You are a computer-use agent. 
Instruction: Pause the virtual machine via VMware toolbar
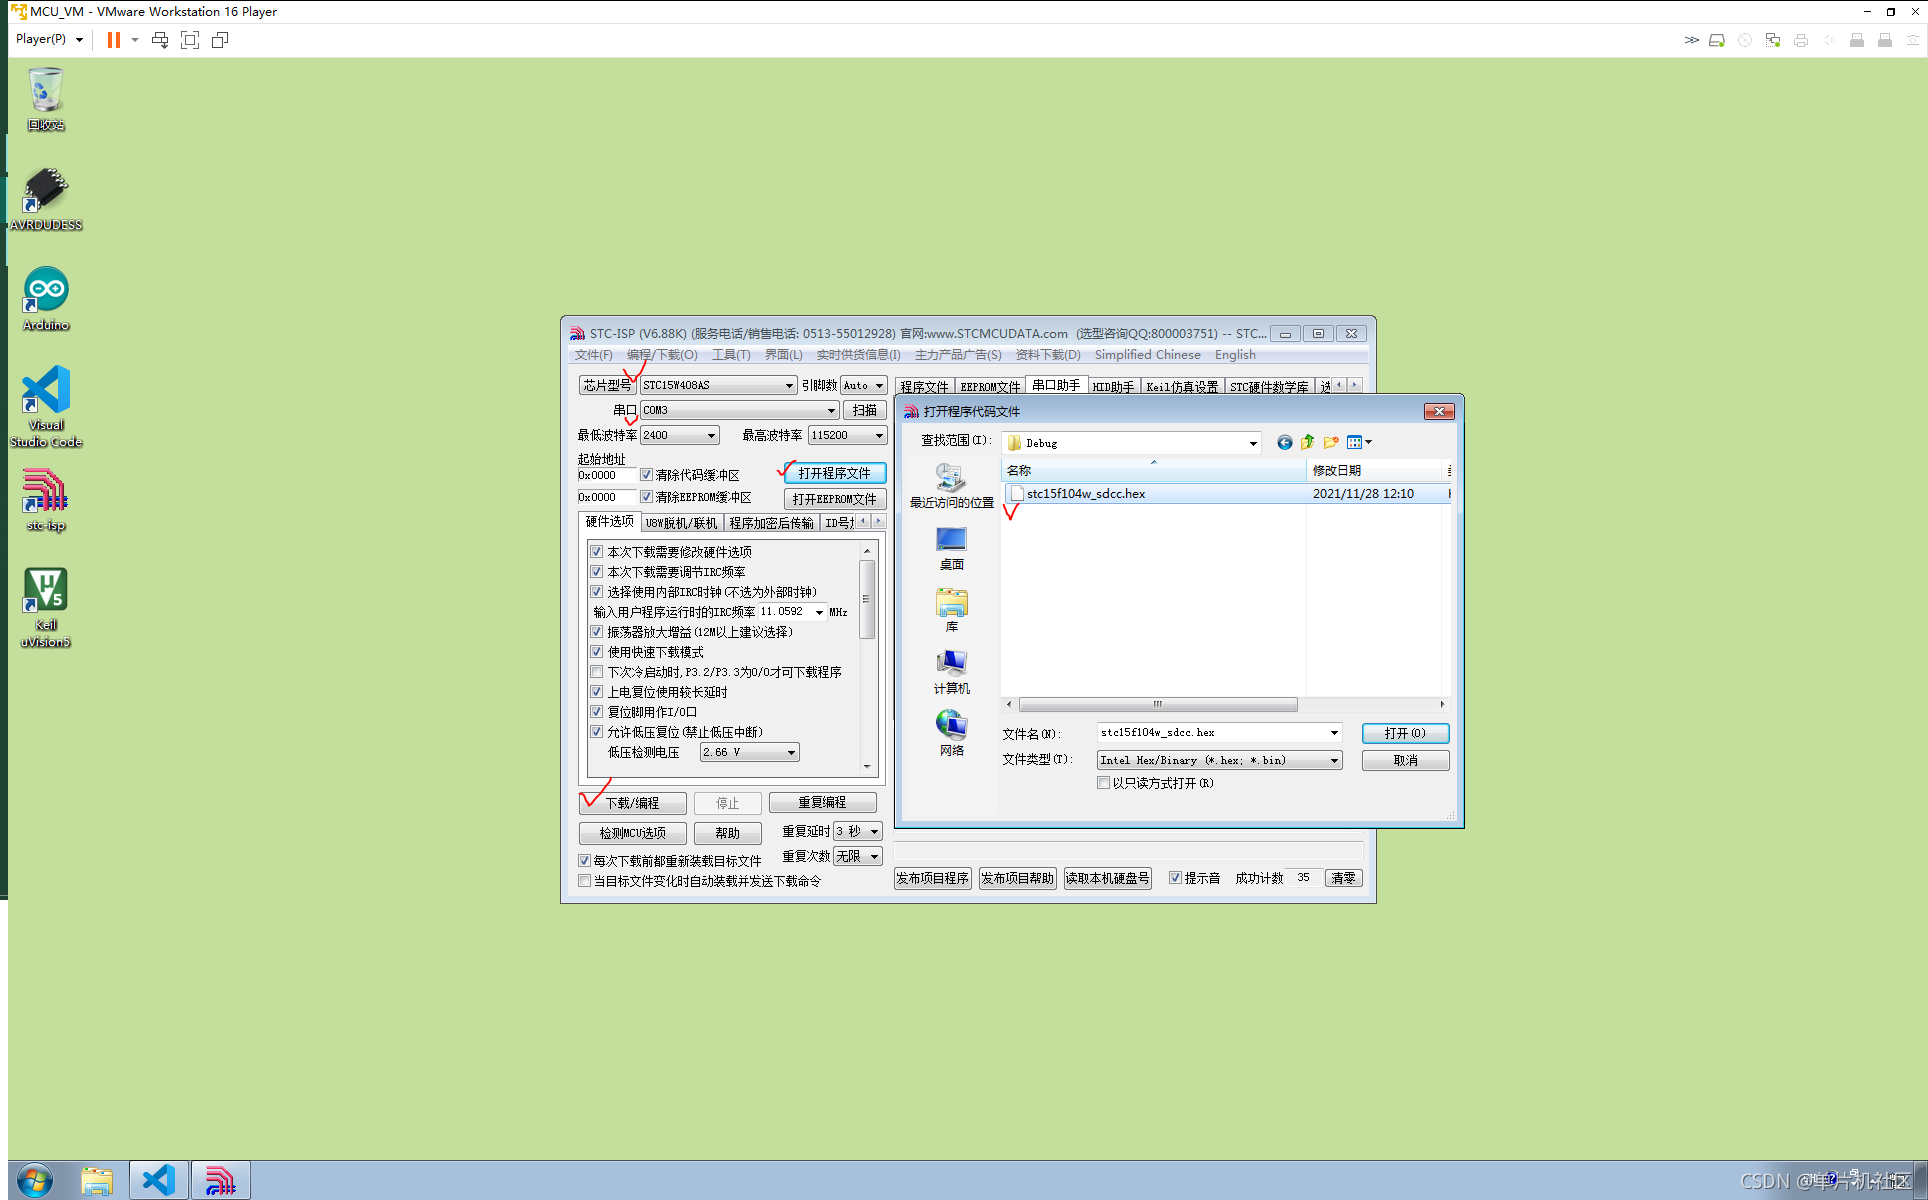(113, 40)
